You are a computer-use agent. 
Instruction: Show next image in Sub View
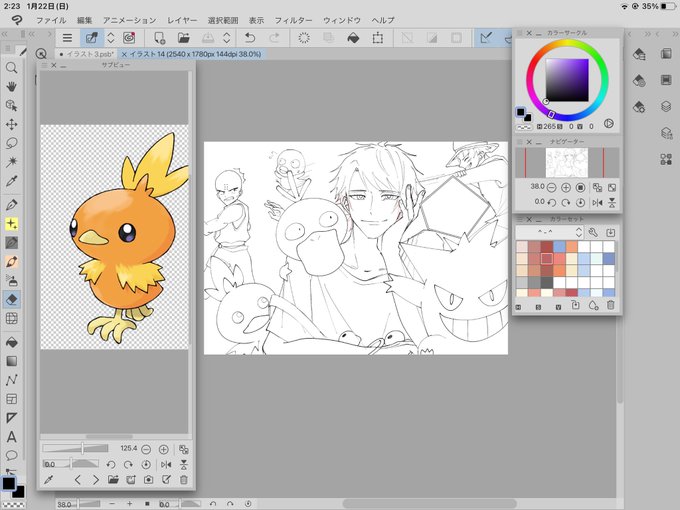[x=96, y=480]
